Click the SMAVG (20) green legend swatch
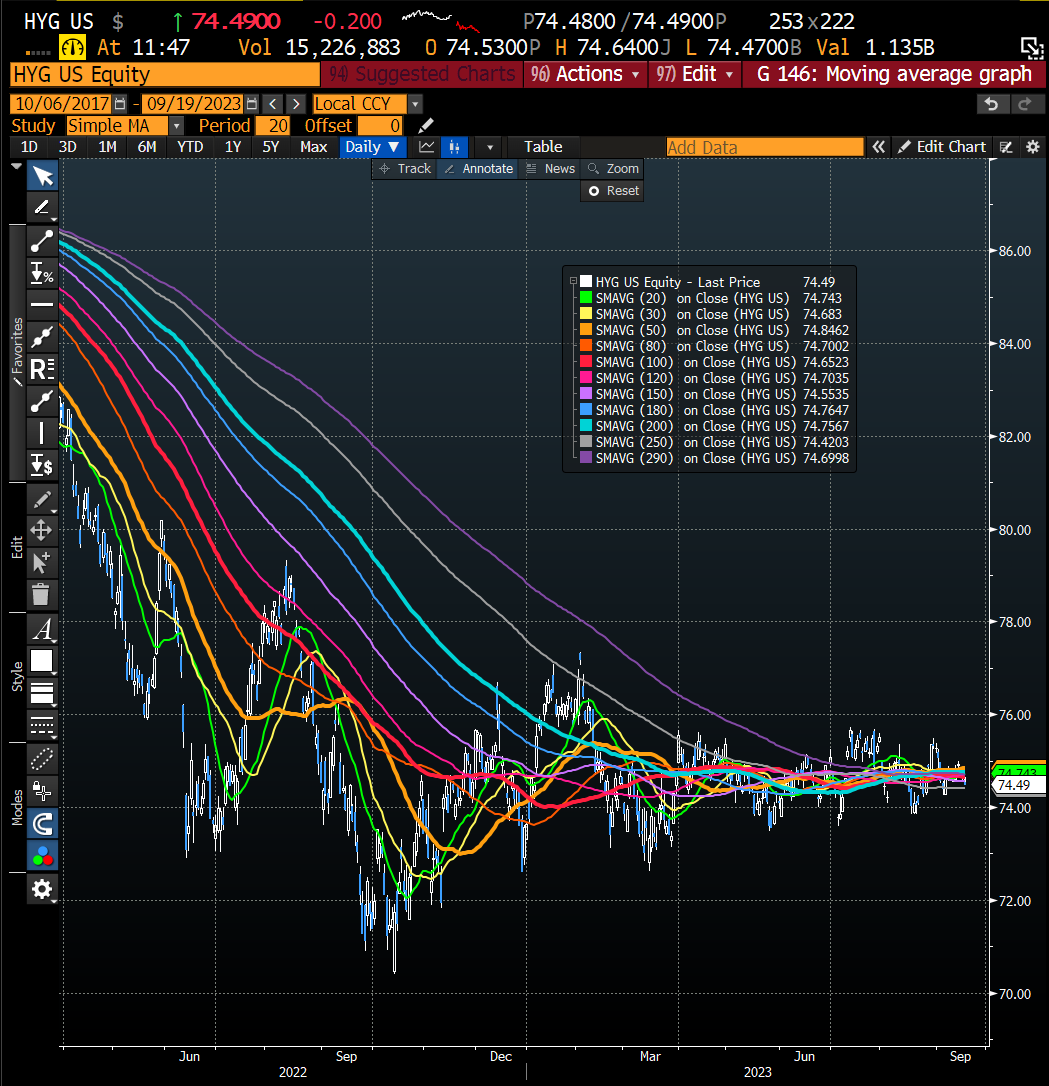1049x1086 pixels. coord(586,298)
